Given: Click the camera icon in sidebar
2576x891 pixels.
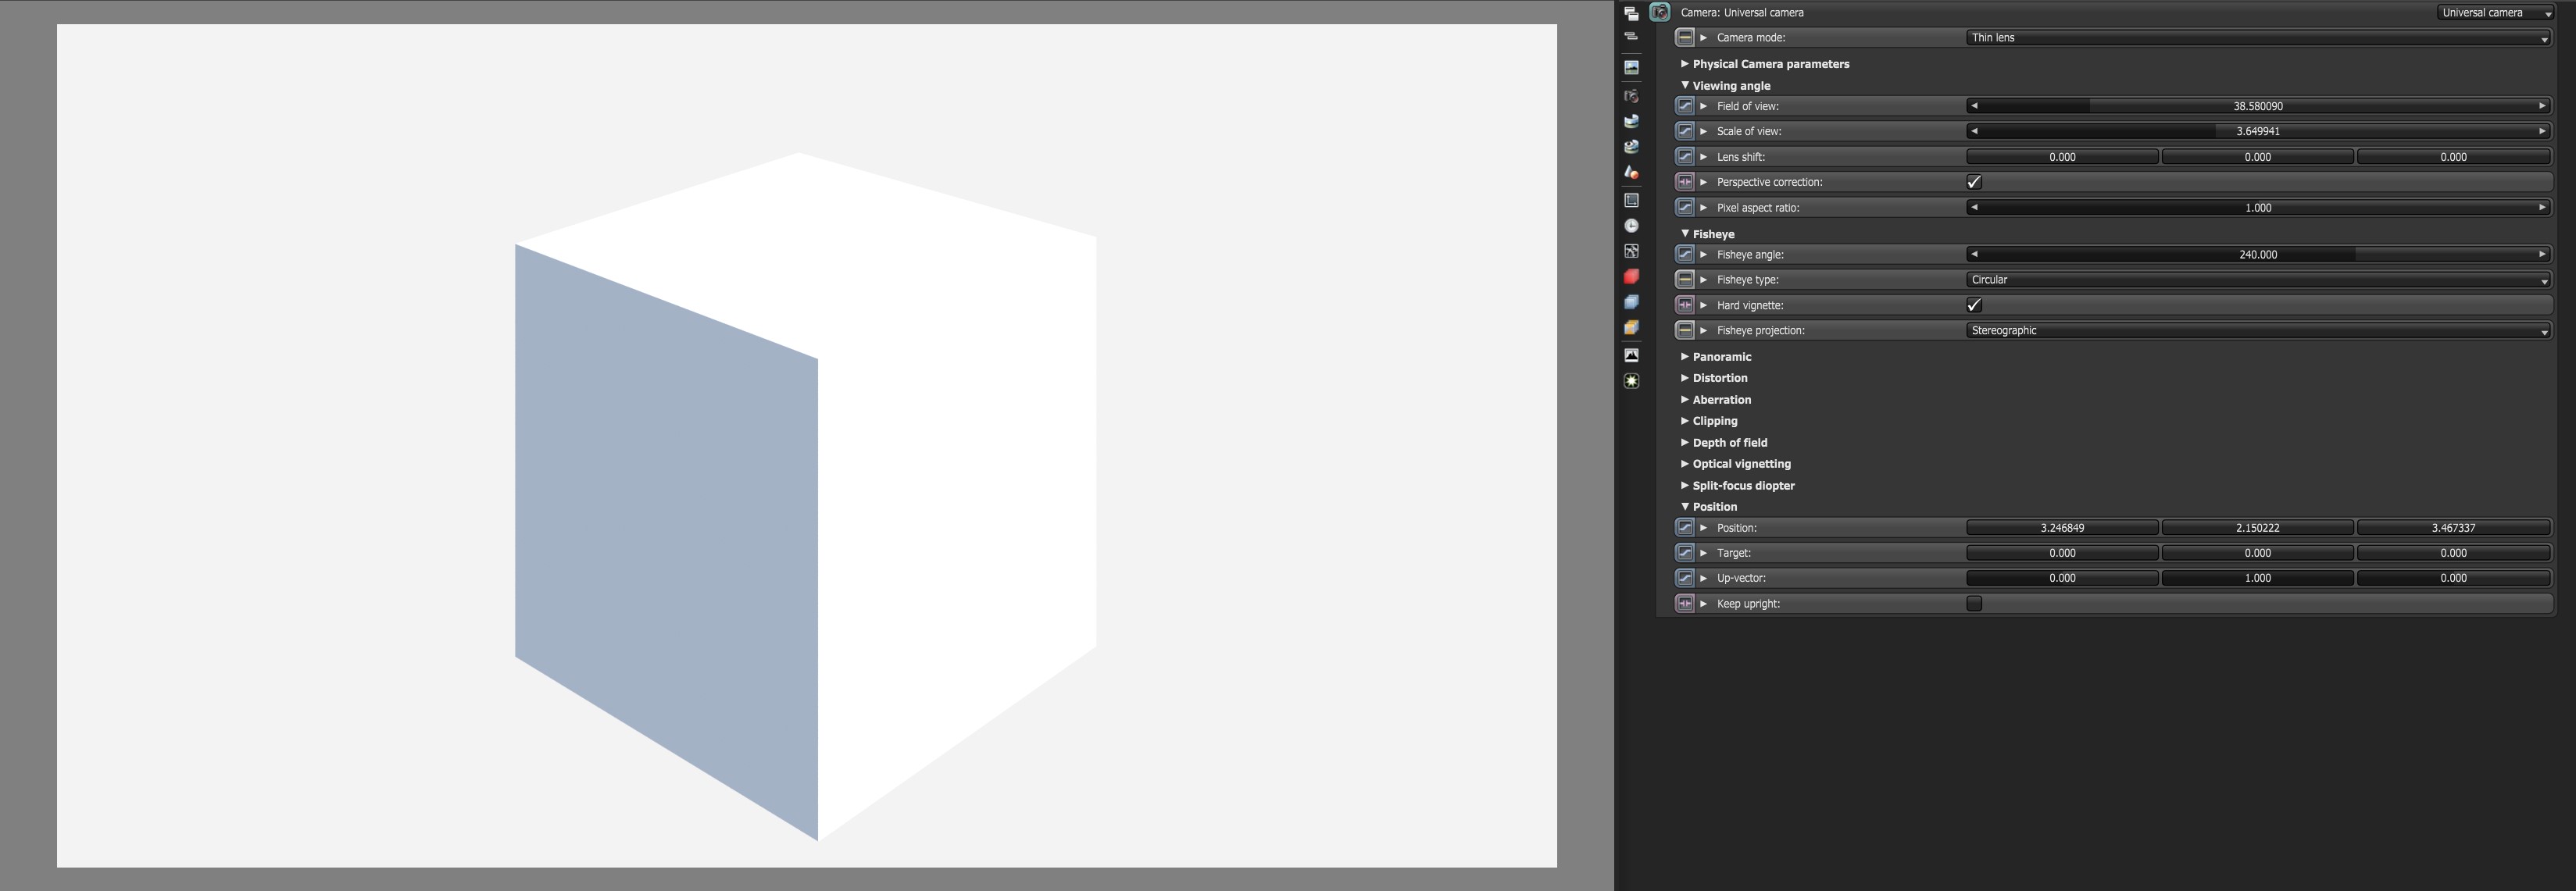Looking at the screenshot, I should (1631, 96).
